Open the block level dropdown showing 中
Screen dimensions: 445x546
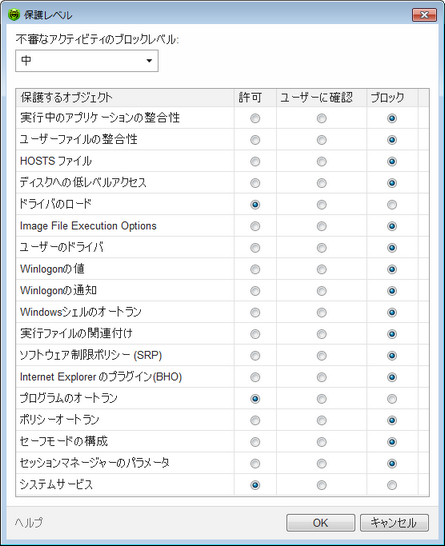[x=87, y=61]
